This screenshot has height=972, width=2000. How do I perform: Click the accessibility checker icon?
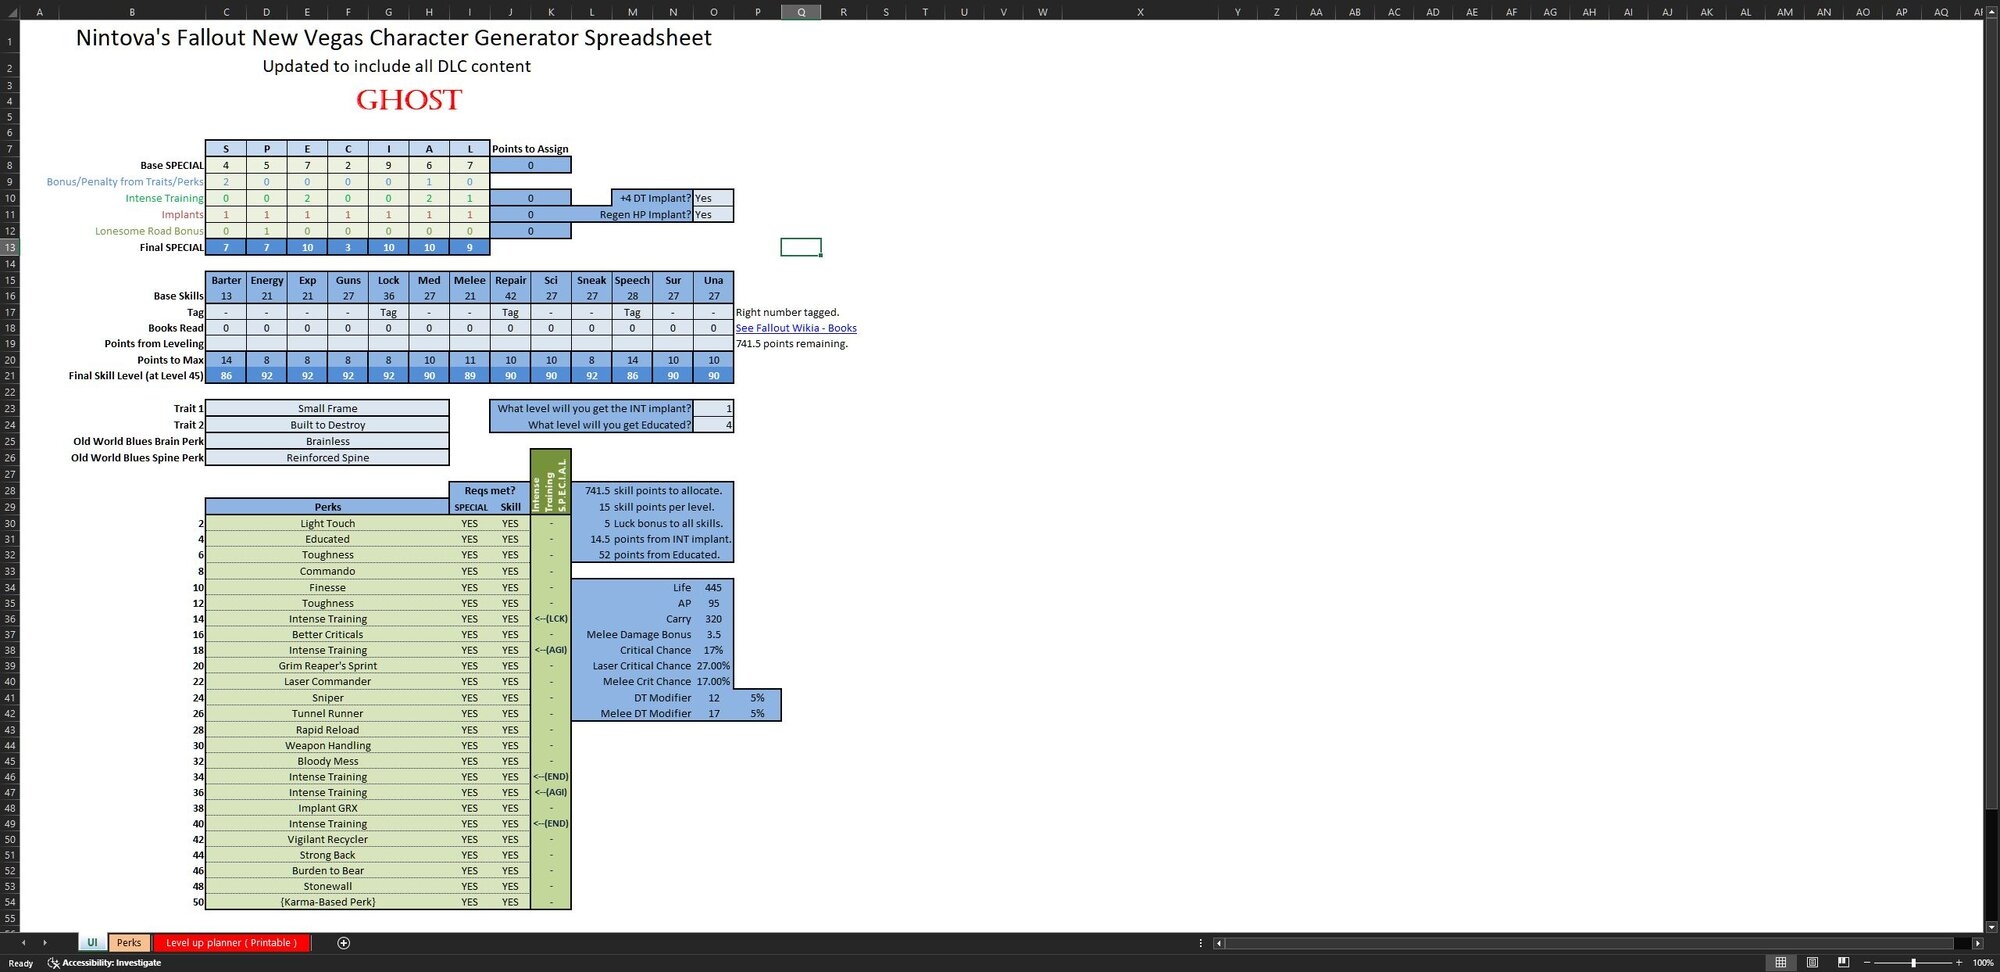pos(53,963)
